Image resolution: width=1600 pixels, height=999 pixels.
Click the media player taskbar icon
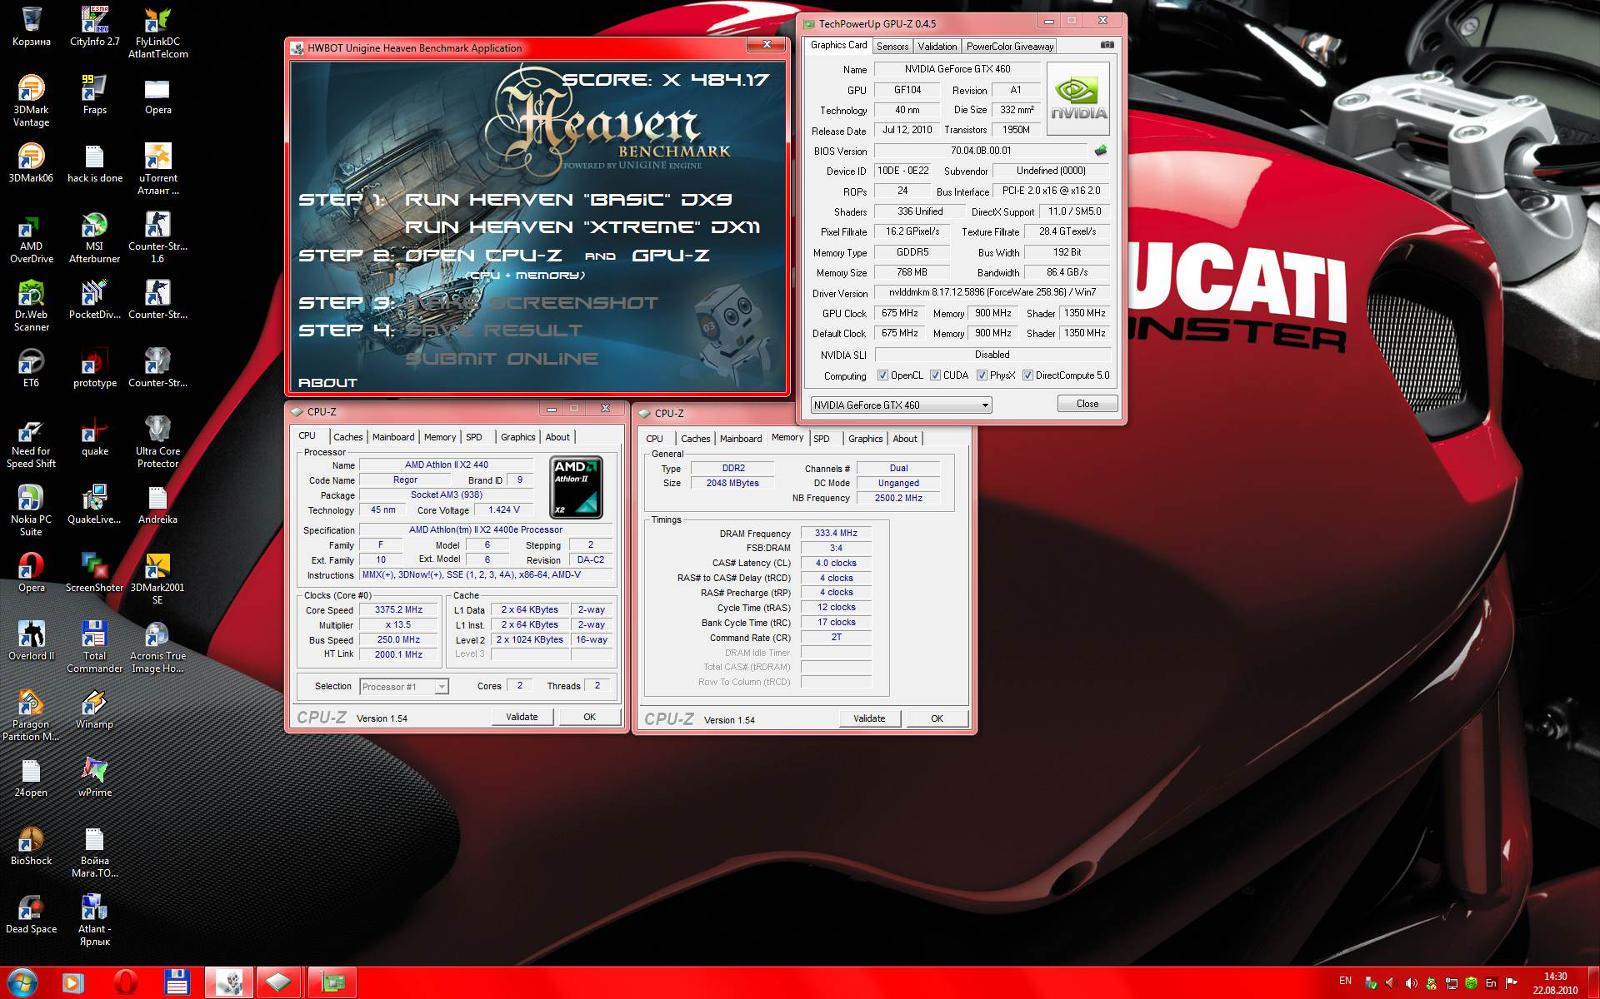73,983
